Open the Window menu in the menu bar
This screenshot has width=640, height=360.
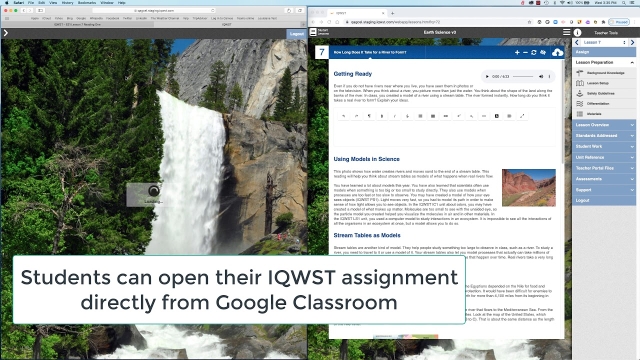[107, 2]
